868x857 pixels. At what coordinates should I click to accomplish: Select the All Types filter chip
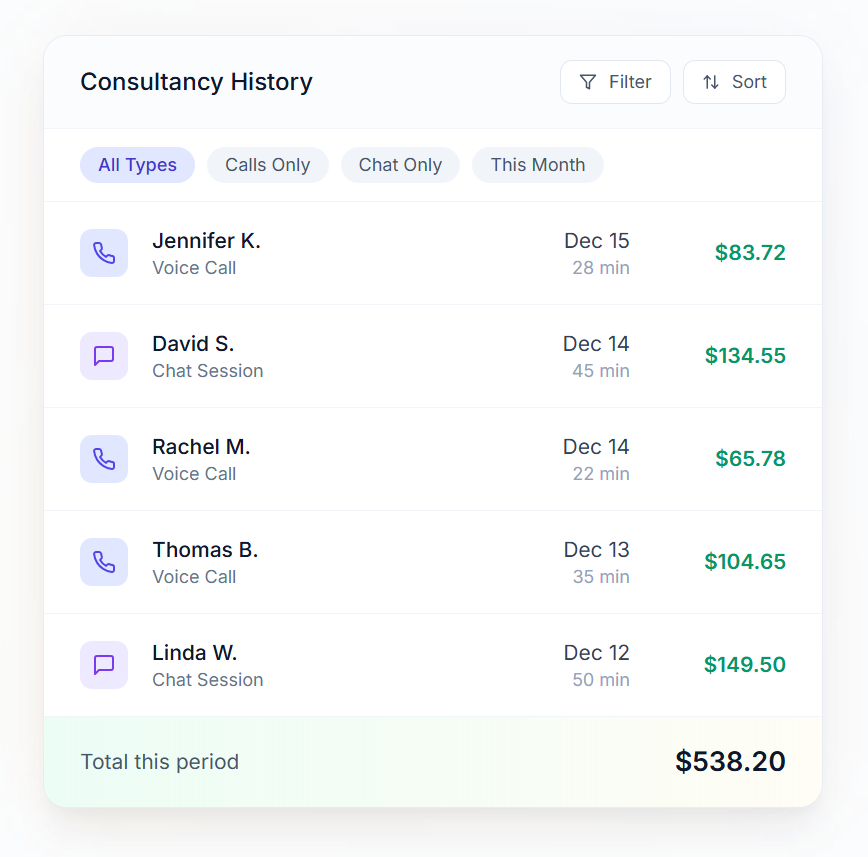(137, 165)
